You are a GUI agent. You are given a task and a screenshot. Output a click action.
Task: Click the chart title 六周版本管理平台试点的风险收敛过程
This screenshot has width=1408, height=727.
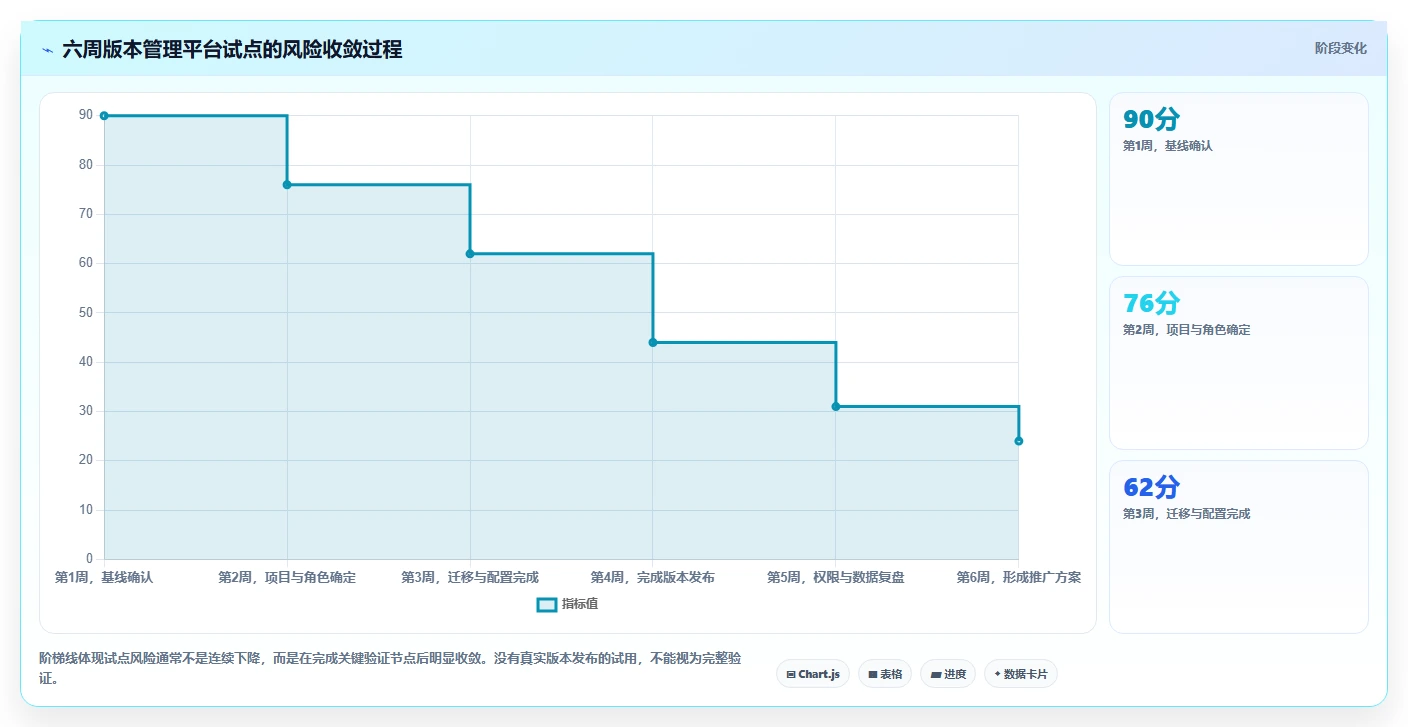(x=232, y=49)
